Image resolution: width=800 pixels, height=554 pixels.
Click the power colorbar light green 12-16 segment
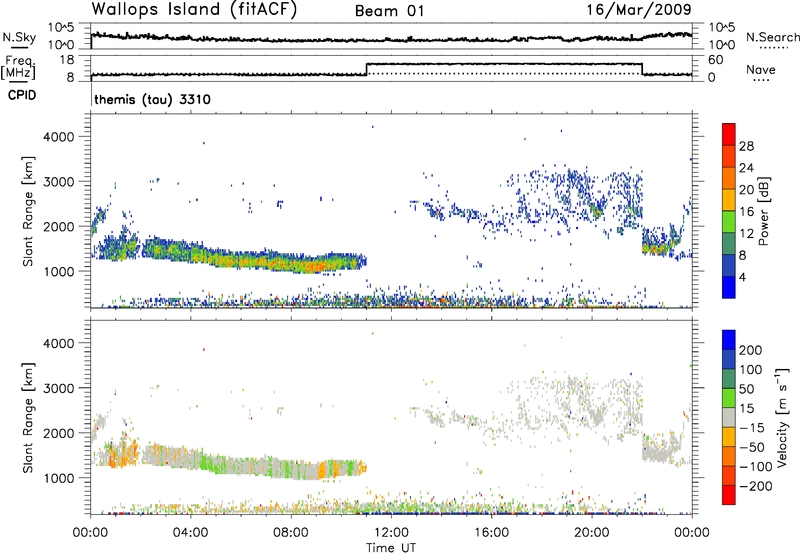[x=729, y=222]
